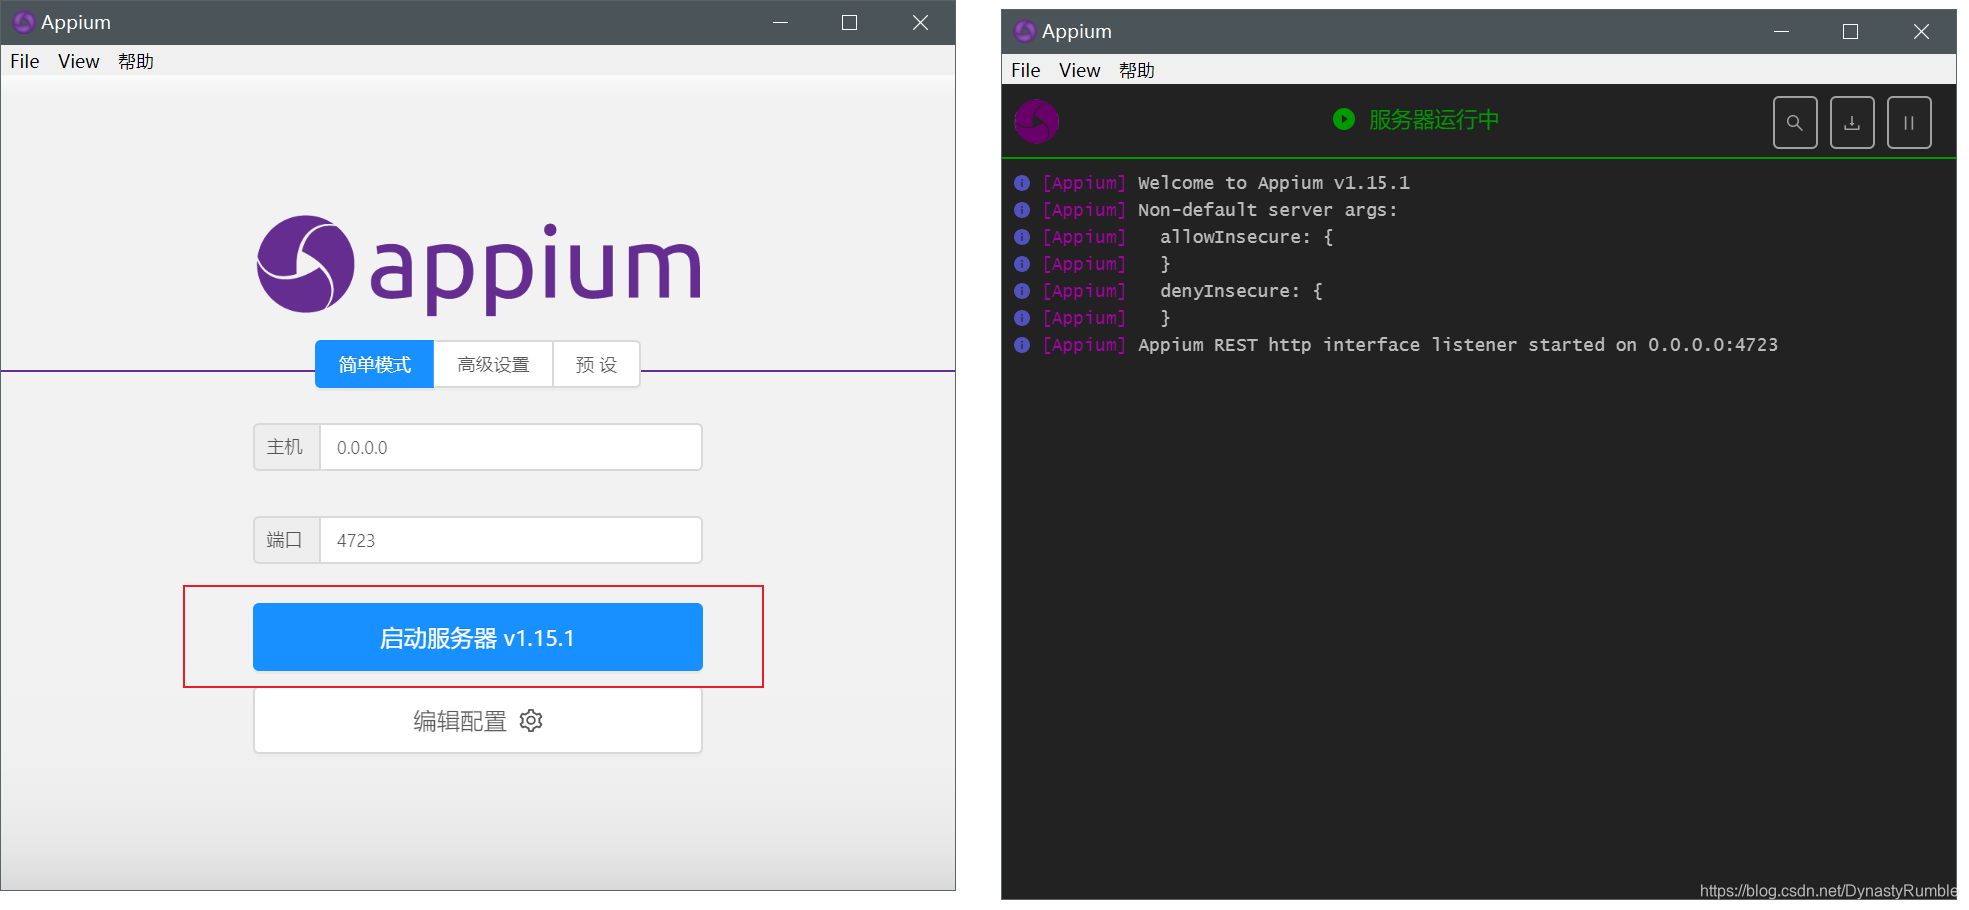Open View menu in left Appium window
Image resolution: width=1969 pixels, height=910 pixels.
pos(78,61)
